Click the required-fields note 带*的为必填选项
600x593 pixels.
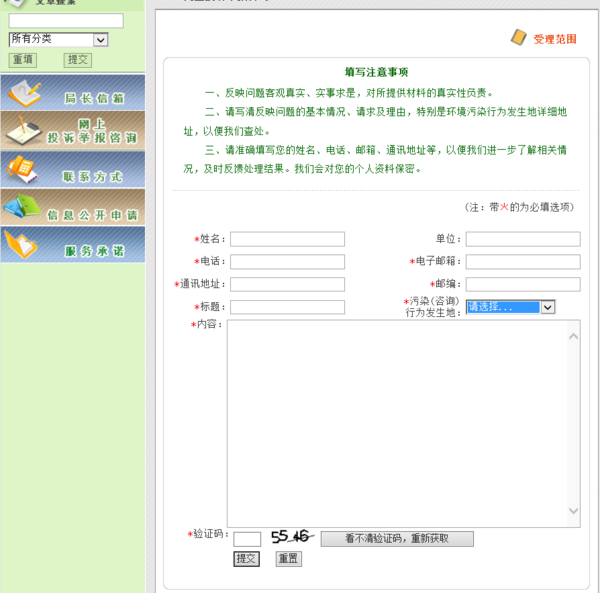tap(520, 207)
